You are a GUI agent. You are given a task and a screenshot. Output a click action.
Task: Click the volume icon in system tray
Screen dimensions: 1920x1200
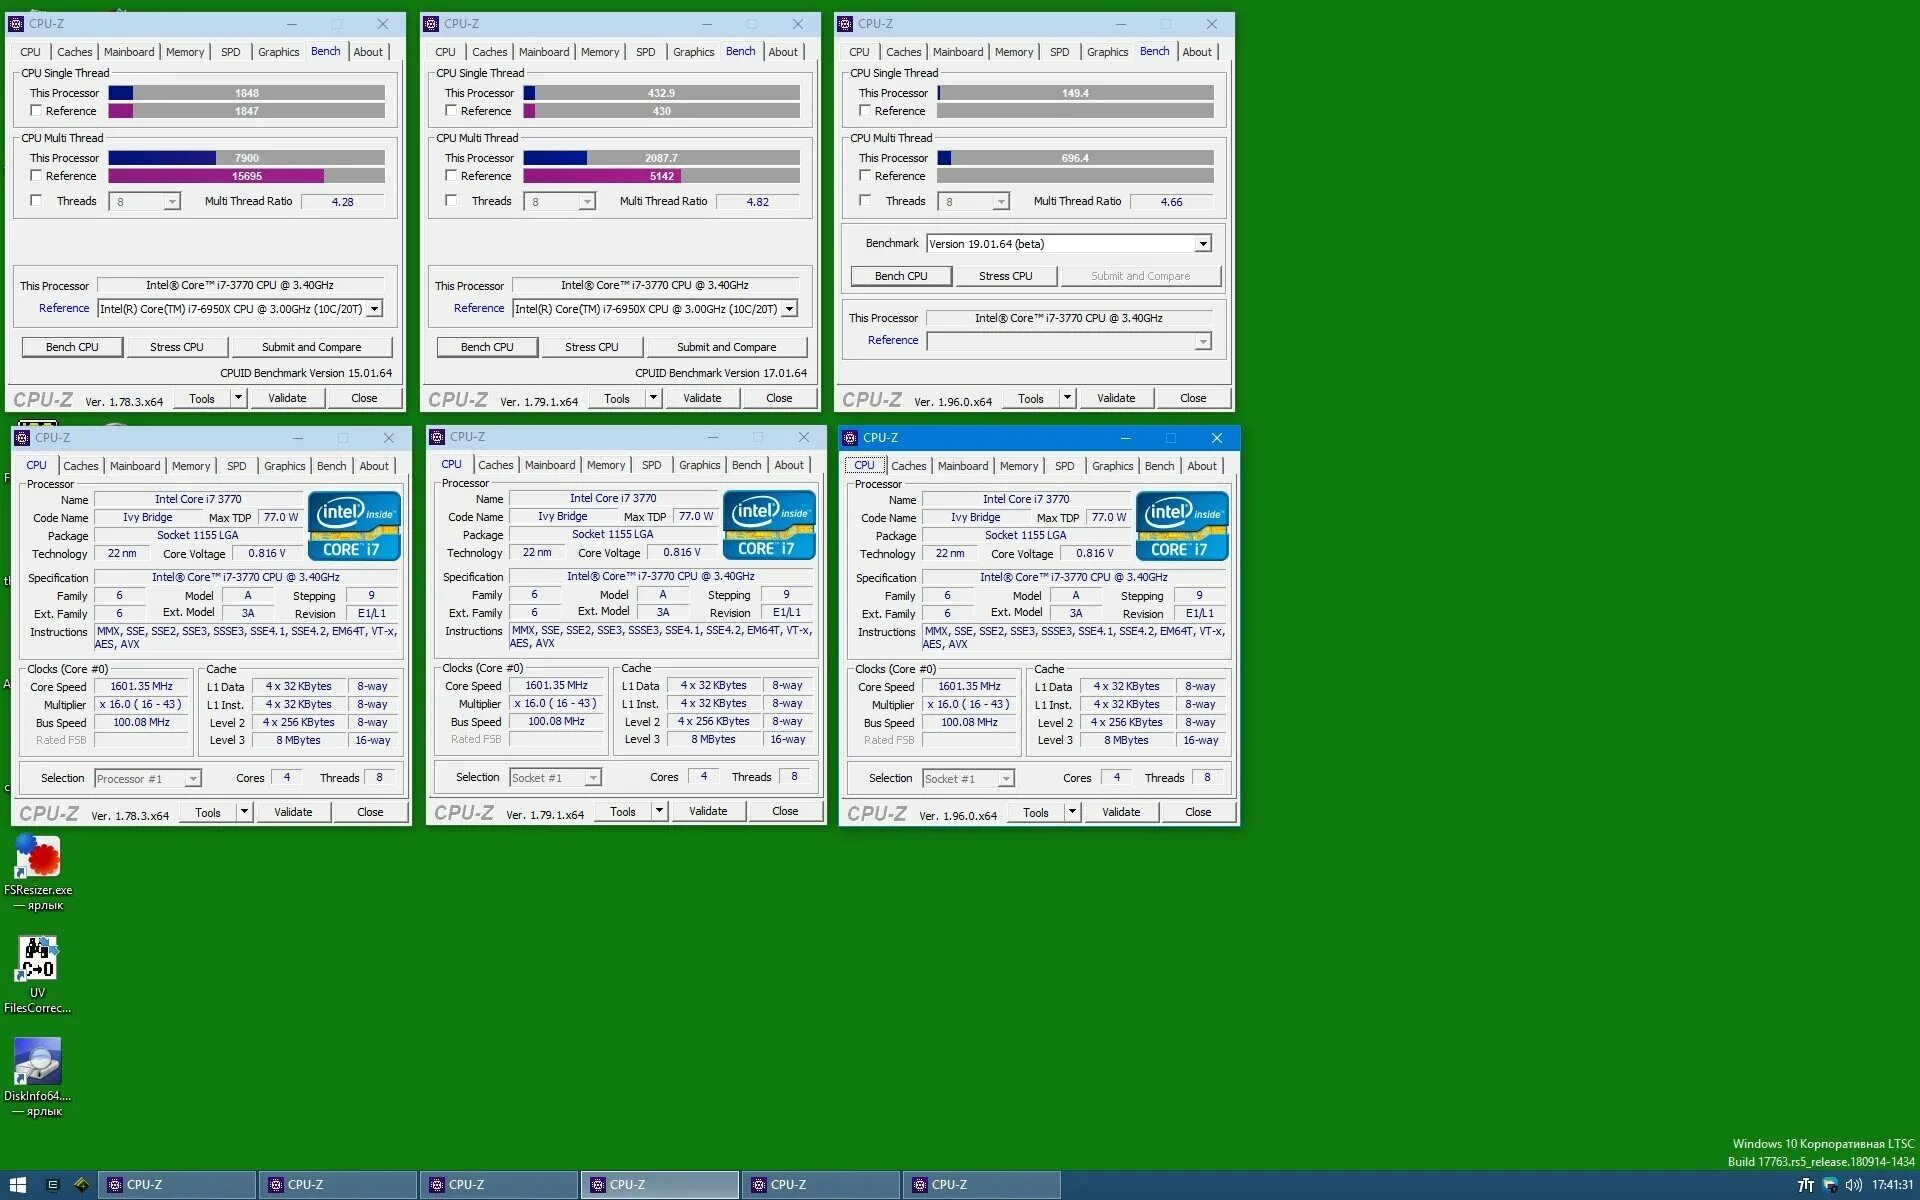tap(1853, 1185)
